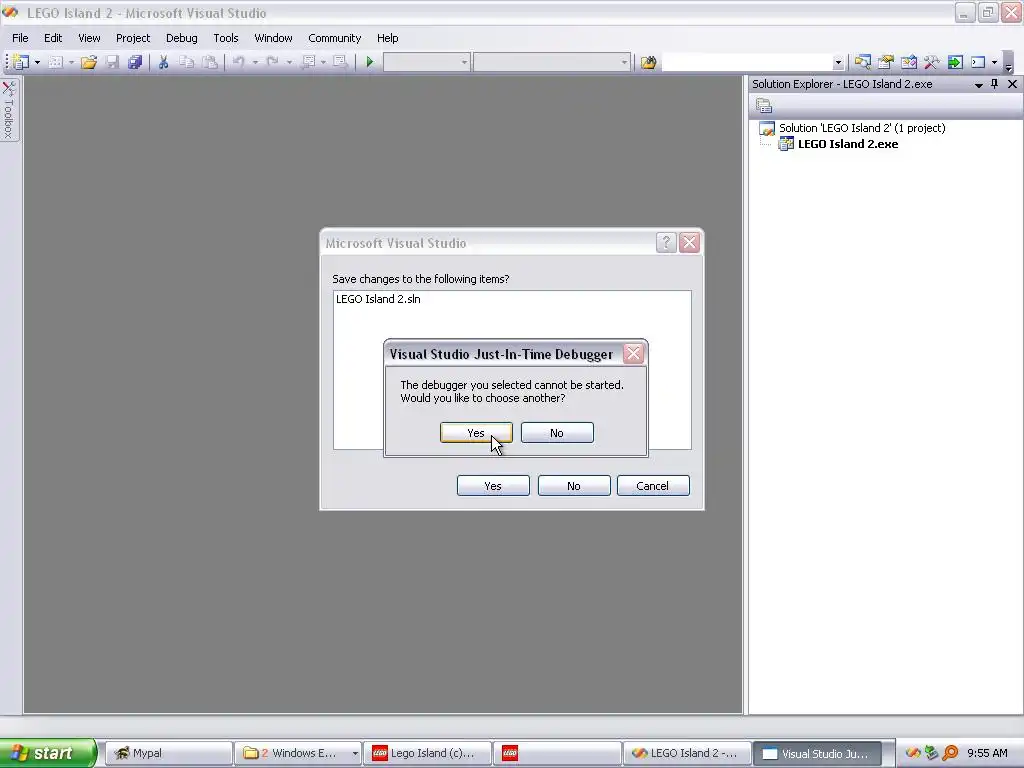Click the New Project toolbar icon
This screenshot has width=1024, height=768.
[21, 62]
